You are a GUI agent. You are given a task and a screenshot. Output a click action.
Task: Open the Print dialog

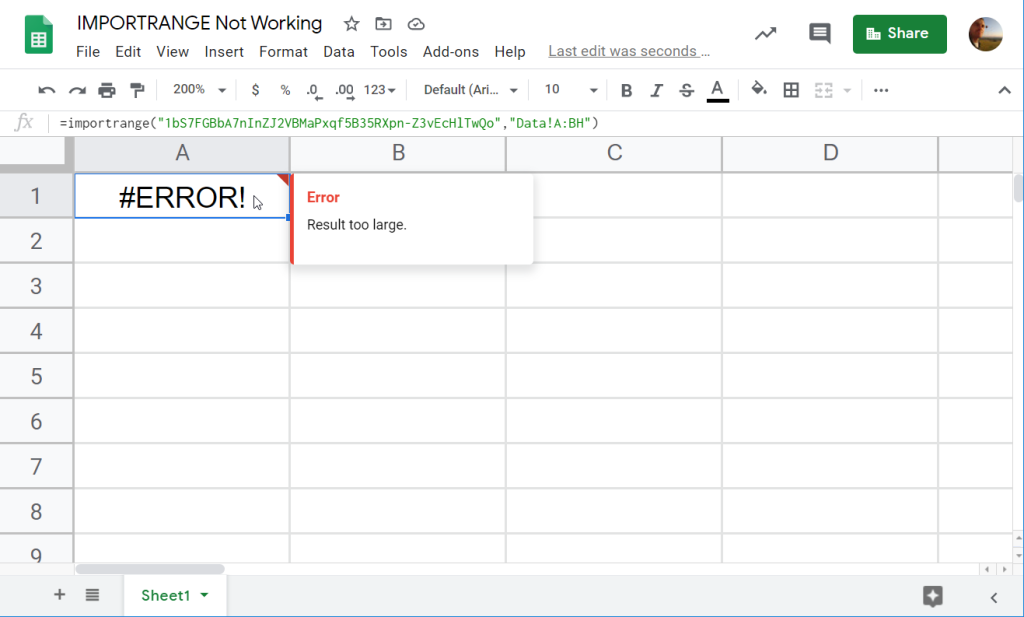coord(106,90)
